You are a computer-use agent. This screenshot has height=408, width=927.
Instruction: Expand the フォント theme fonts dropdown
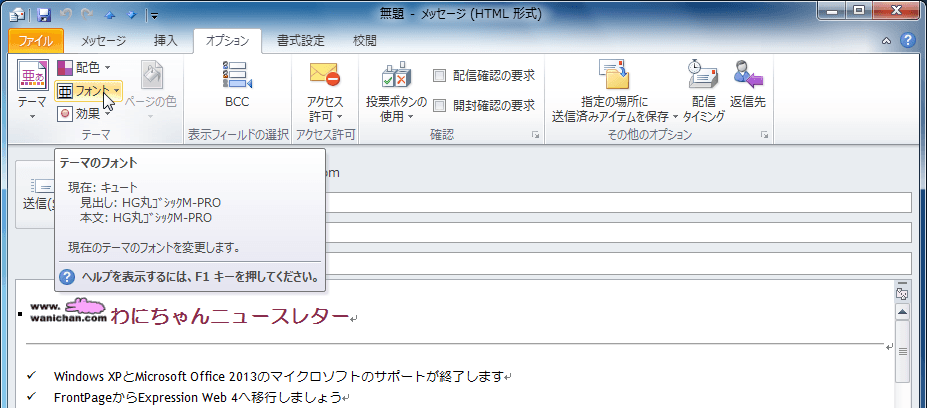89,91
